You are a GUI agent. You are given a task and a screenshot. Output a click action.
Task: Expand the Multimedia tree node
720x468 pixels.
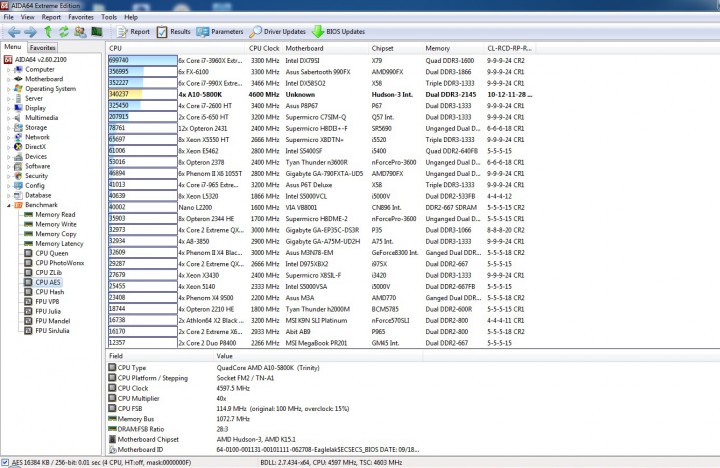[x=9, y=118]
